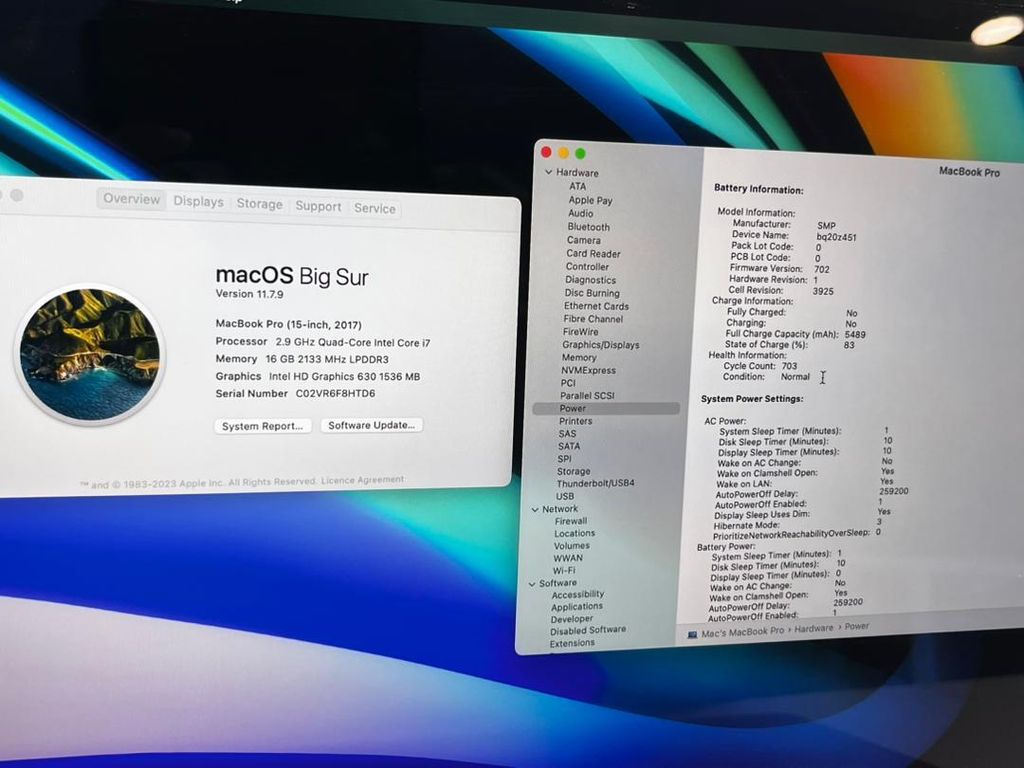
Task: Choose Applications under Software
Action: (x=576, y=606)
